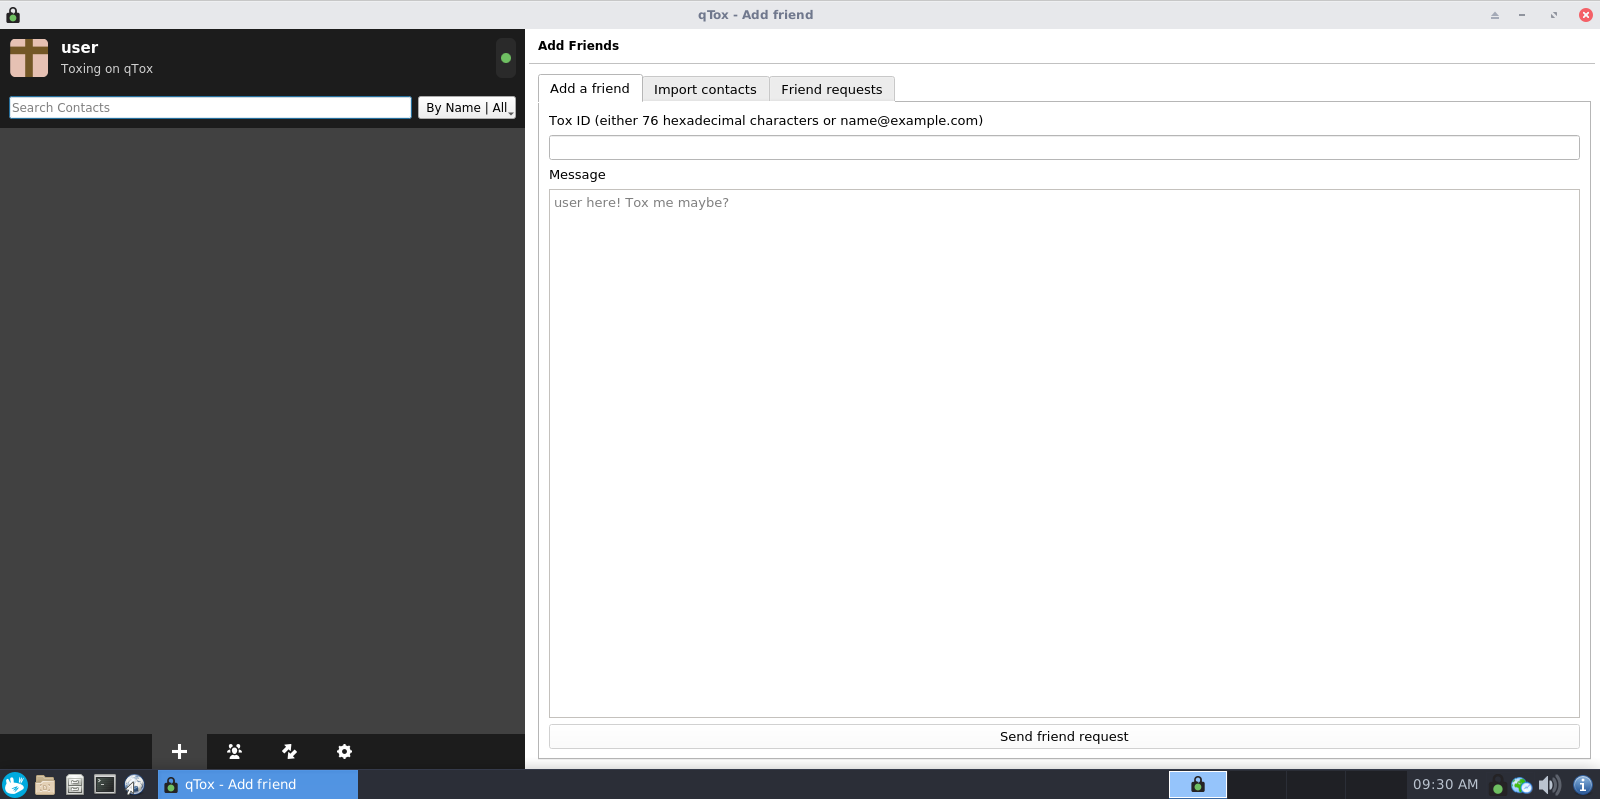
Task: Maximize the qTox window
Action: [x=1554, y=15]
